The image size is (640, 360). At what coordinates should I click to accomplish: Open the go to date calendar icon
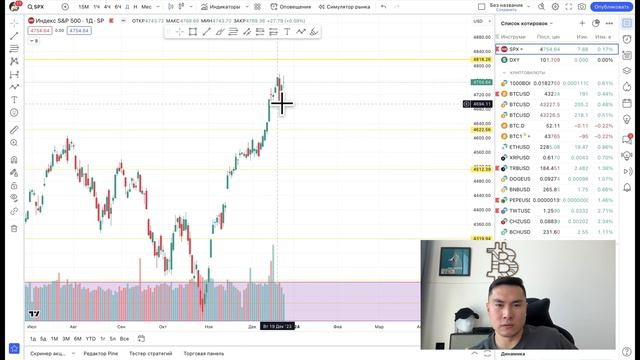click(141, 338)
